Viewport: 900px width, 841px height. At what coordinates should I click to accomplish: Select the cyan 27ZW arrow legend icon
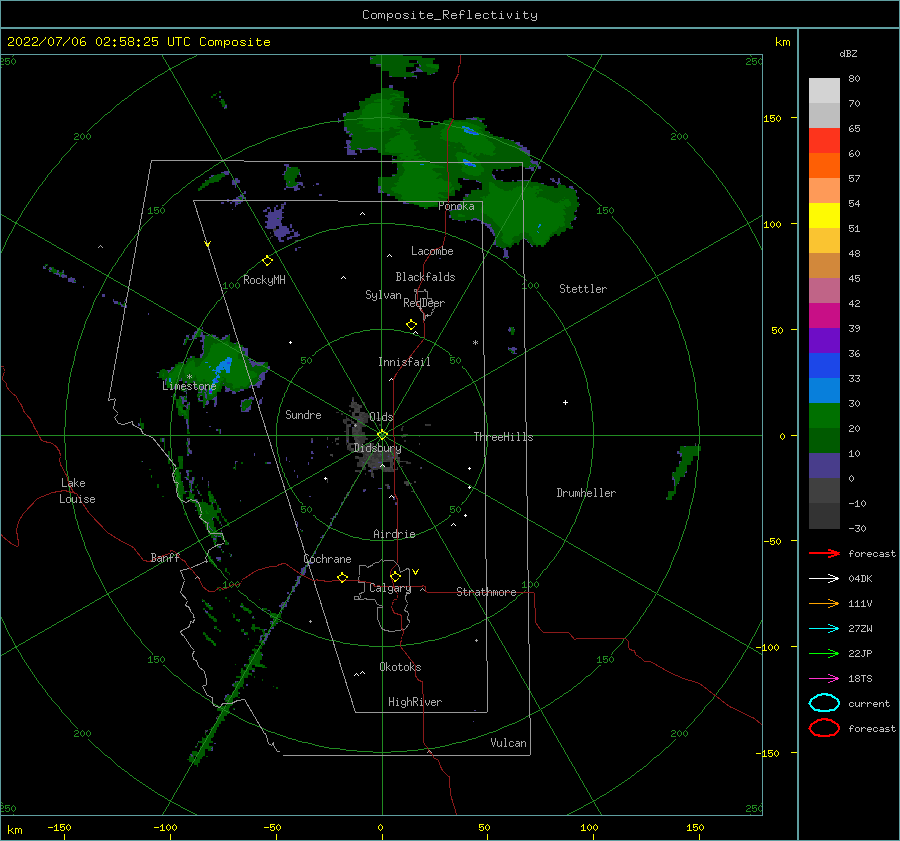click(824, 629)
